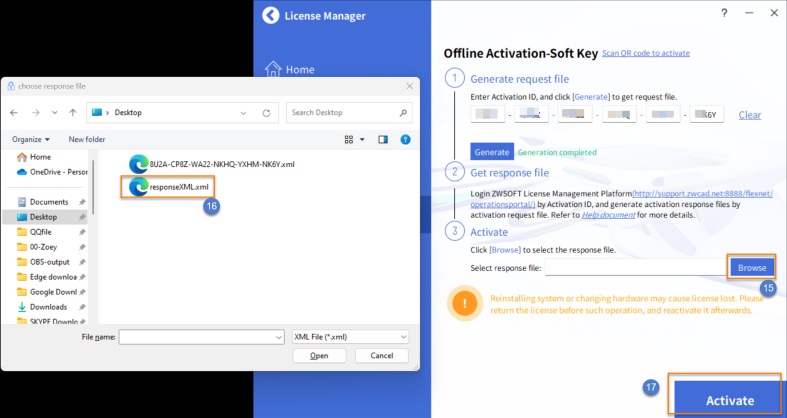Toggle the preview pane icon
The height and width of the screenshot is (418, 787).
click(x=383, y=140)
